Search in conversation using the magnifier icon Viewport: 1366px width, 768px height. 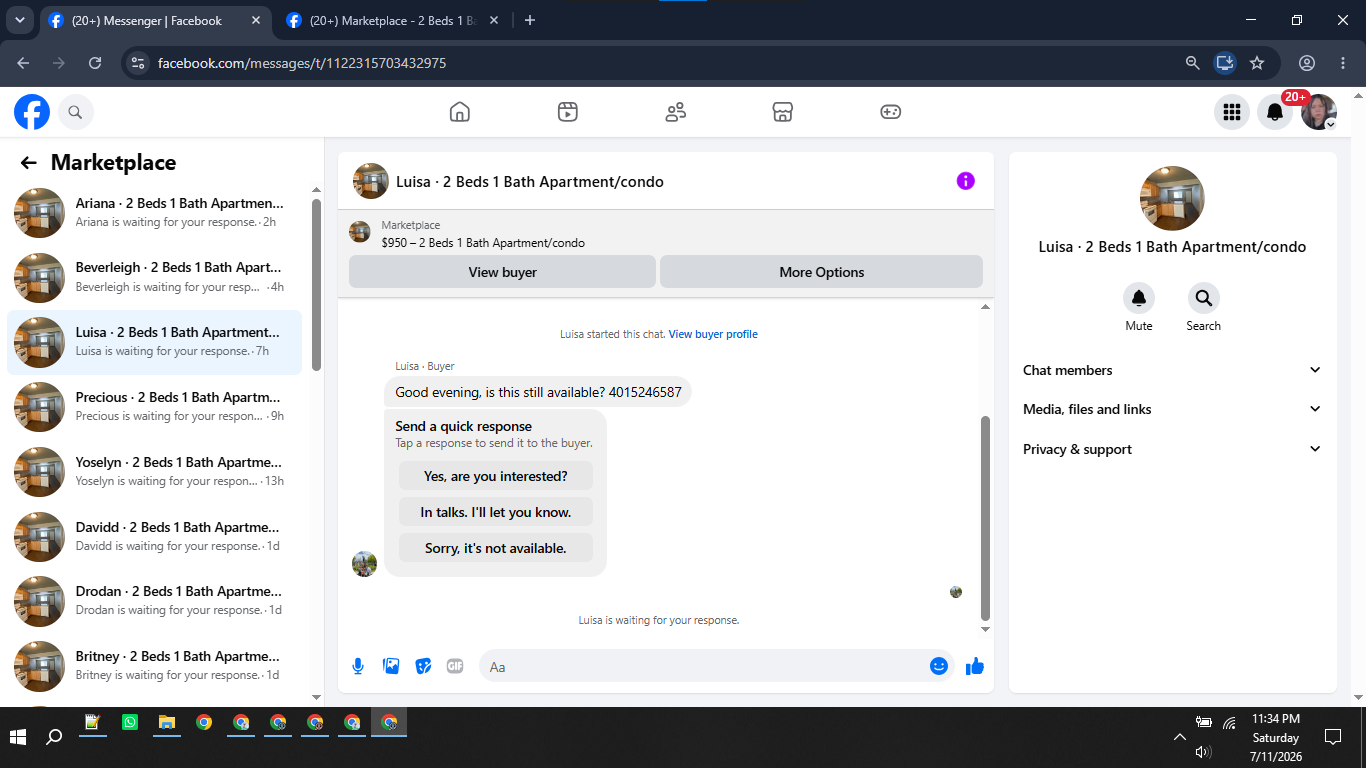tap(1204, 298)
